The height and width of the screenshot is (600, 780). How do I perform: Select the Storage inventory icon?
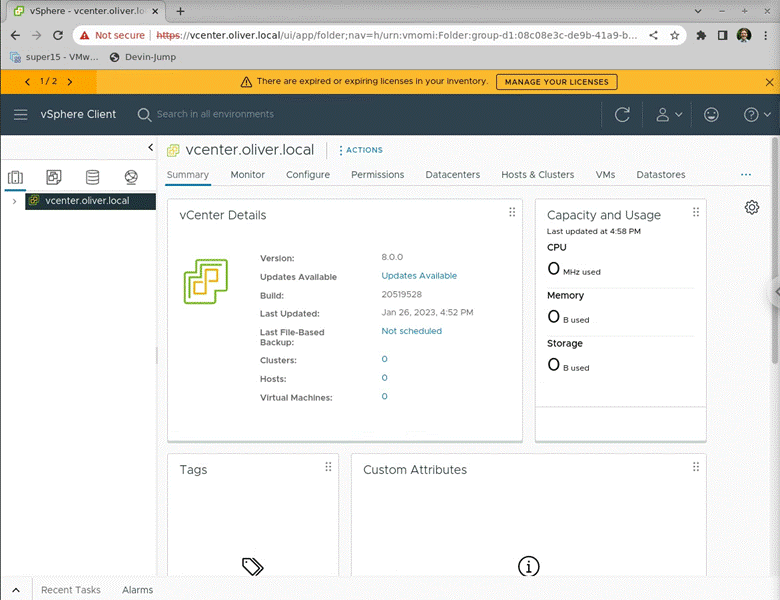click(93, 177)
